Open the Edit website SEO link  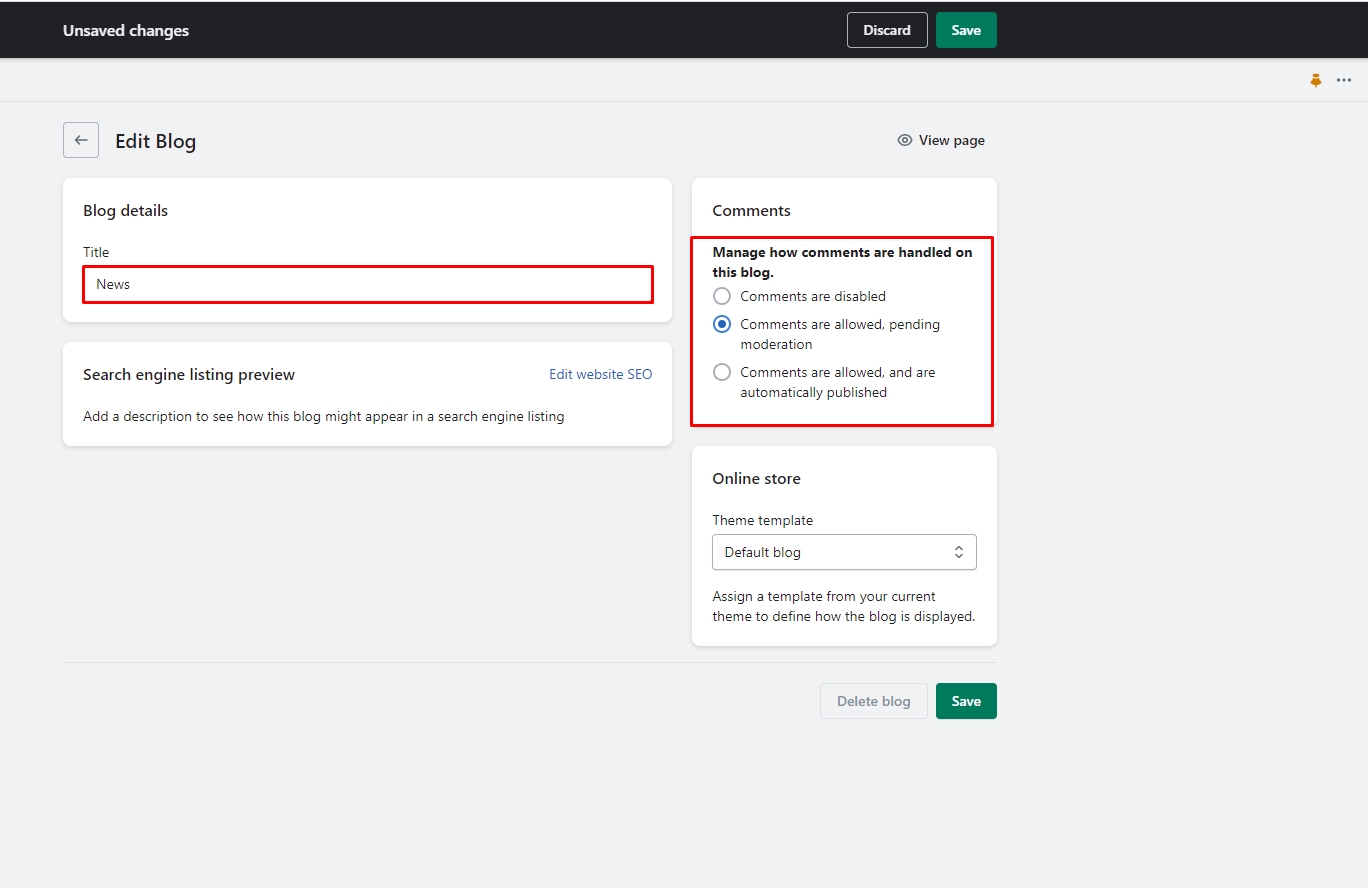tap(600, 374)
